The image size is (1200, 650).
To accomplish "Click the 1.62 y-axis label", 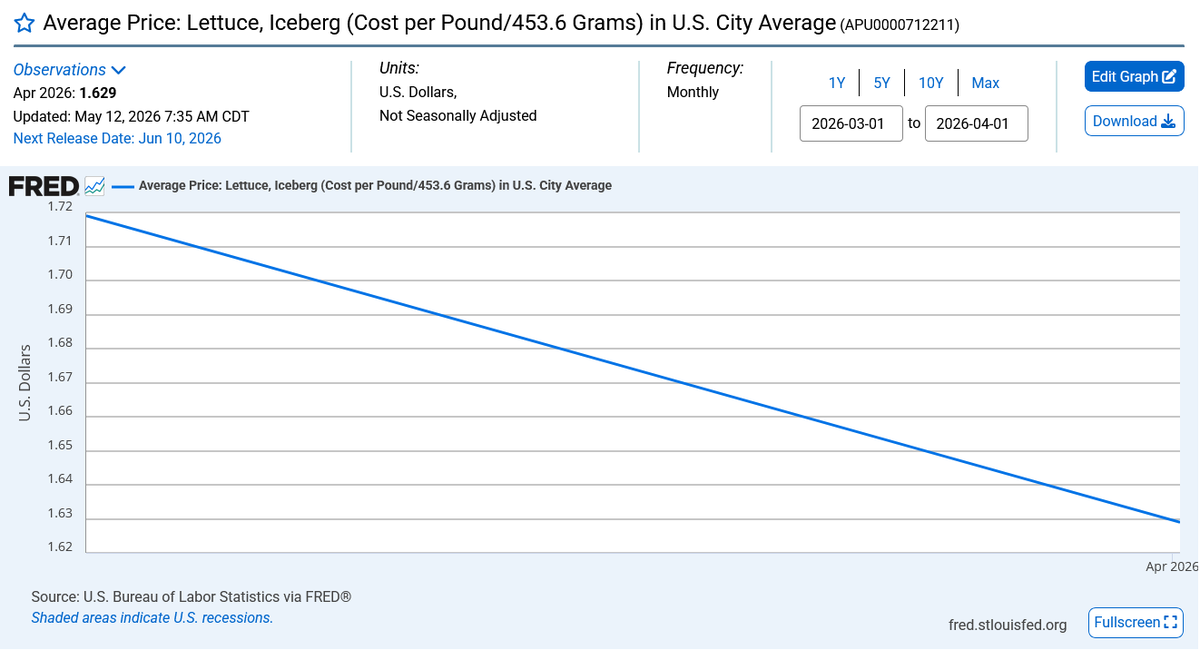I will (x=60, y=547).
